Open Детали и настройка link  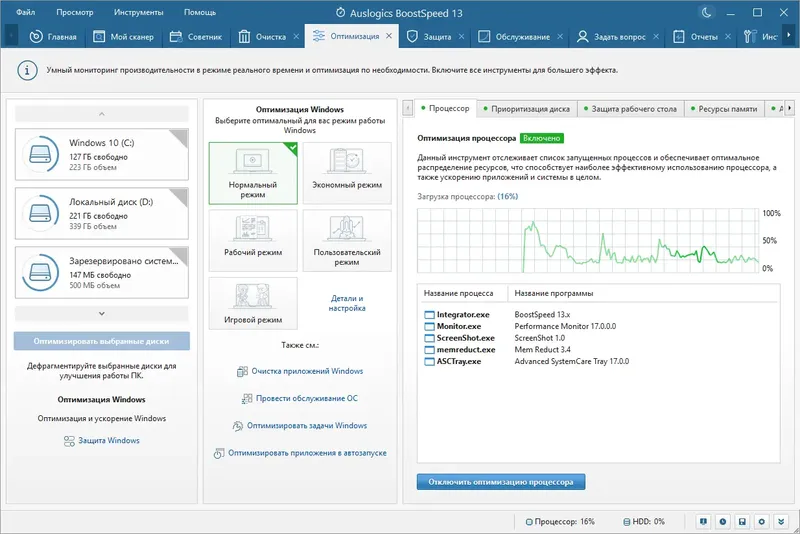coord(347,303)
